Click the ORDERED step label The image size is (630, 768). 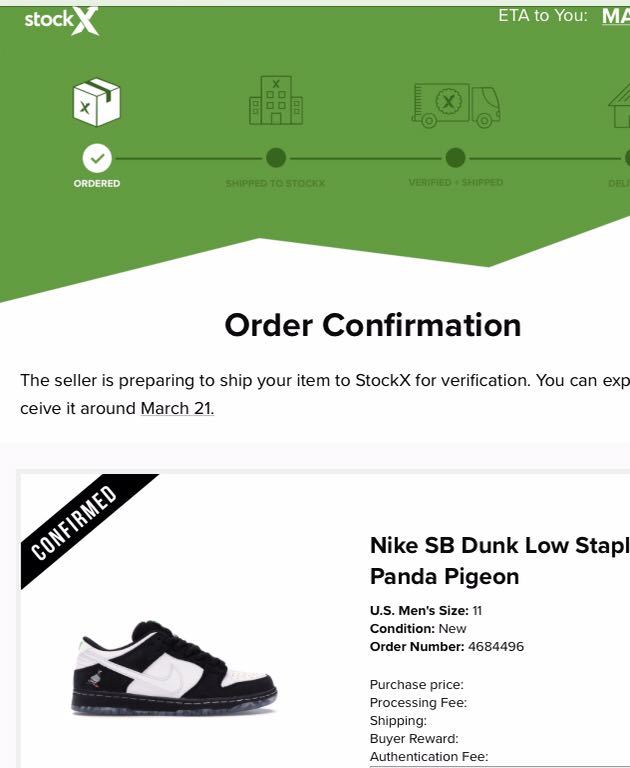pyautogui.click(x=97, y=183)
